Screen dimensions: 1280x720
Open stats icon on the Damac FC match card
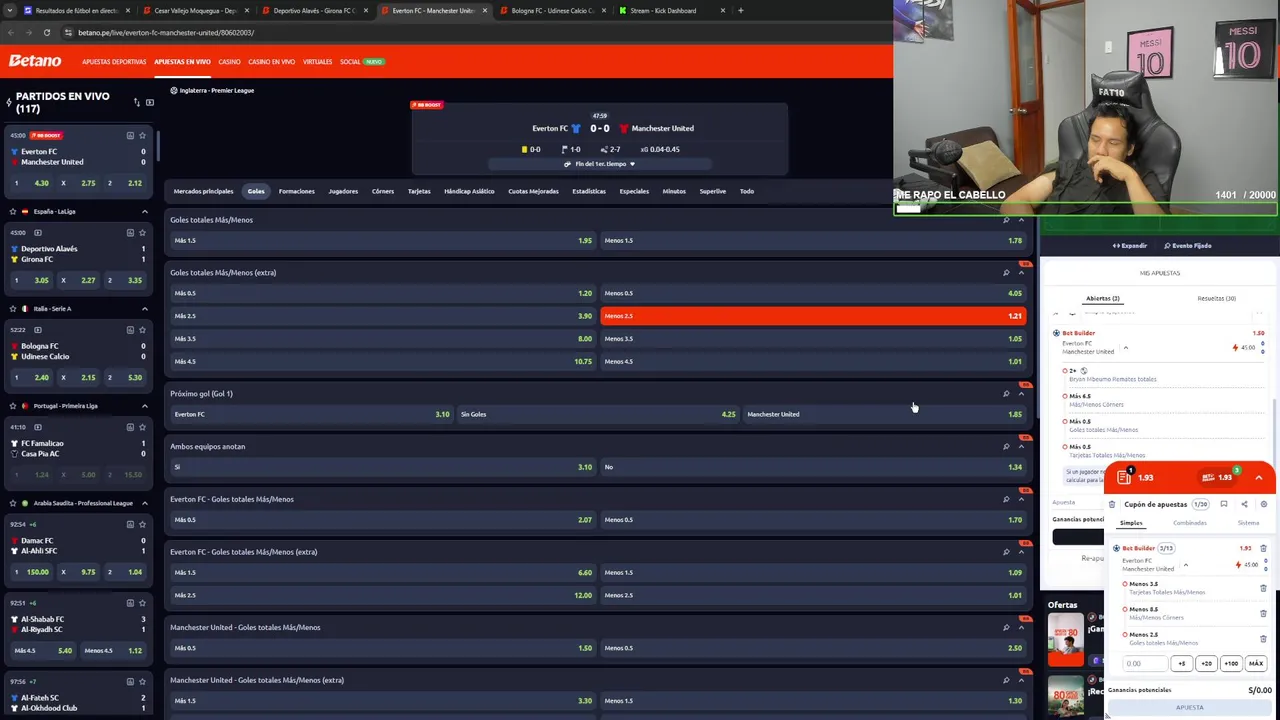pyautogui.click(x=130, y=524)
